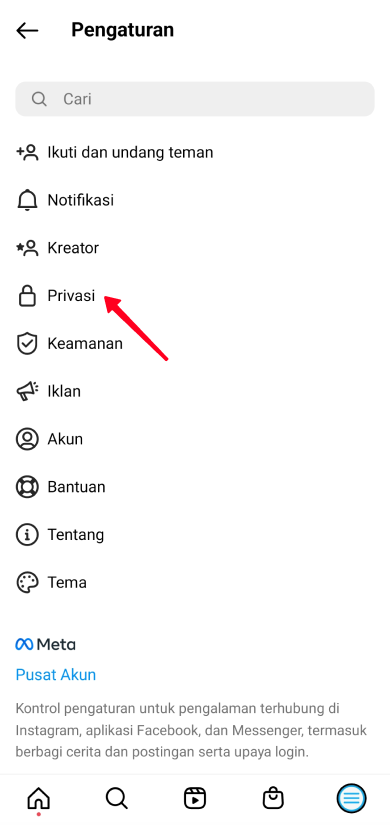
Task: Open the Reels tab icon
Action: click(195, 798)
